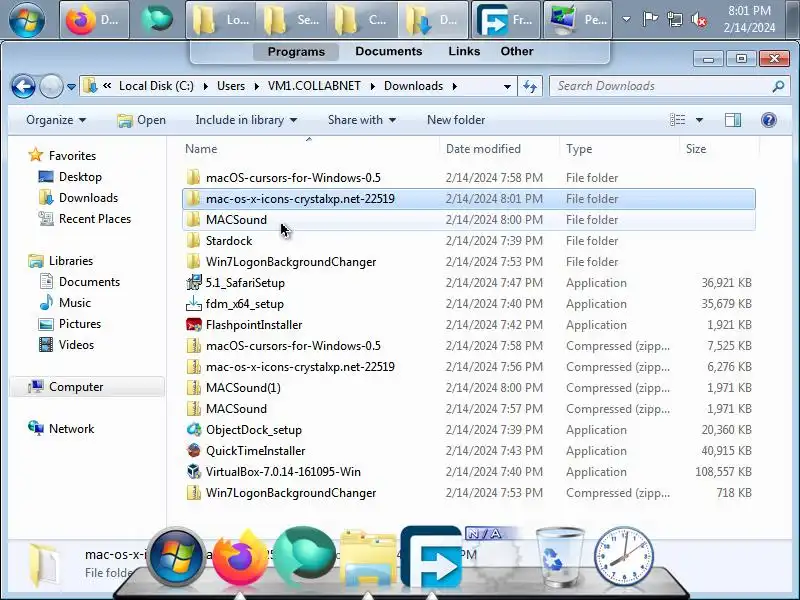Click the muted volume tray icon
800x600 pixels.
pos(699,20)
